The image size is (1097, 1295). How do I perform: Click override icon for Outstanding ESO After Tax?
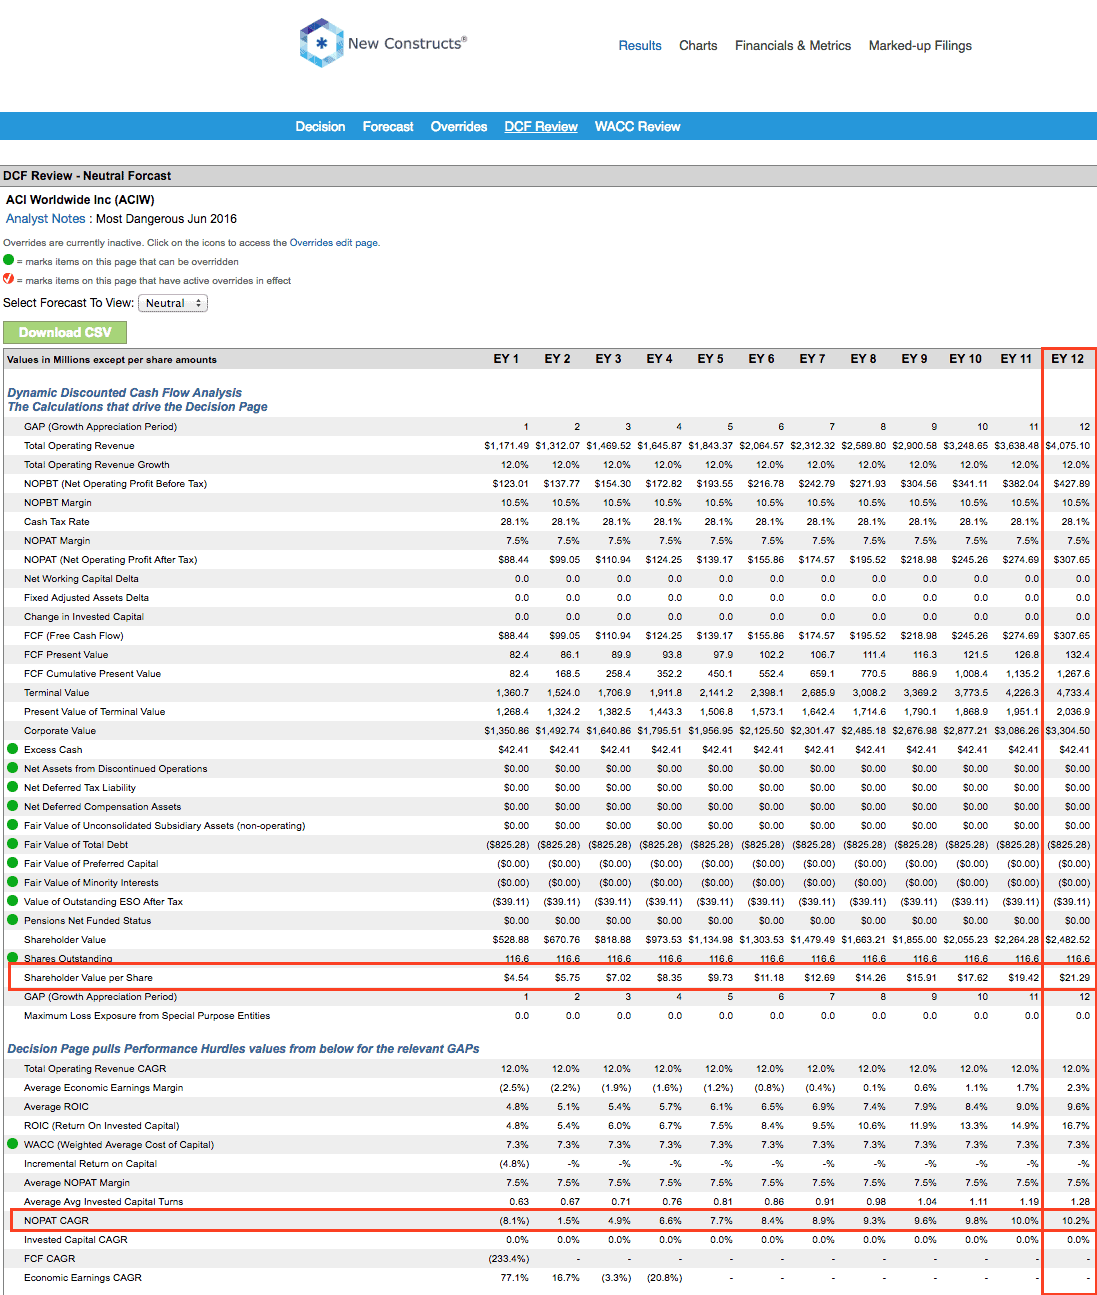(x=13, y=901)
